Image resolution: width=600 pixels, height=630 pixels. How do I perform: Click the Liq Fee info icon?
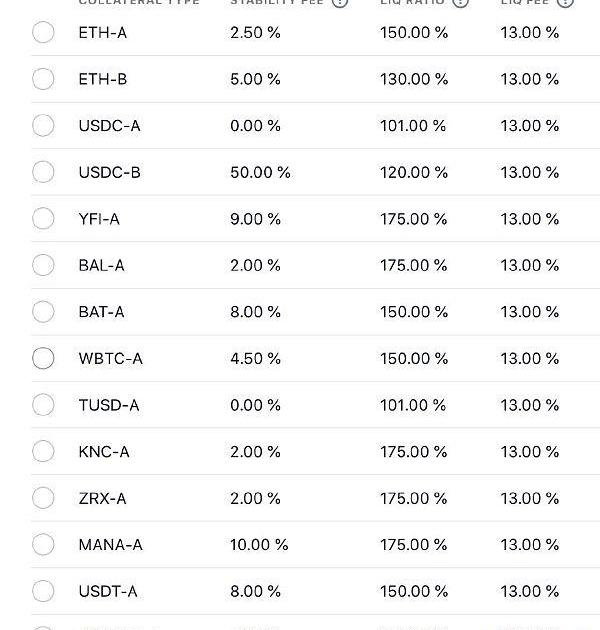pos(565,2)
